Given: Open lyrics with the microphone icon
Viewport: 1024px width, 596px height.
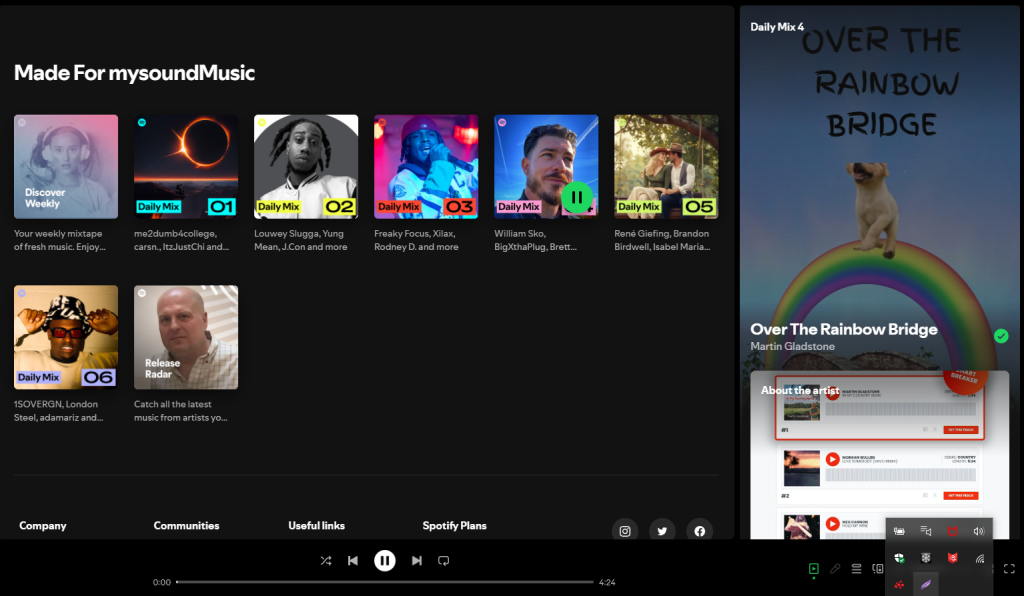Looking at the screenshot, I should (x=835, y=569).
